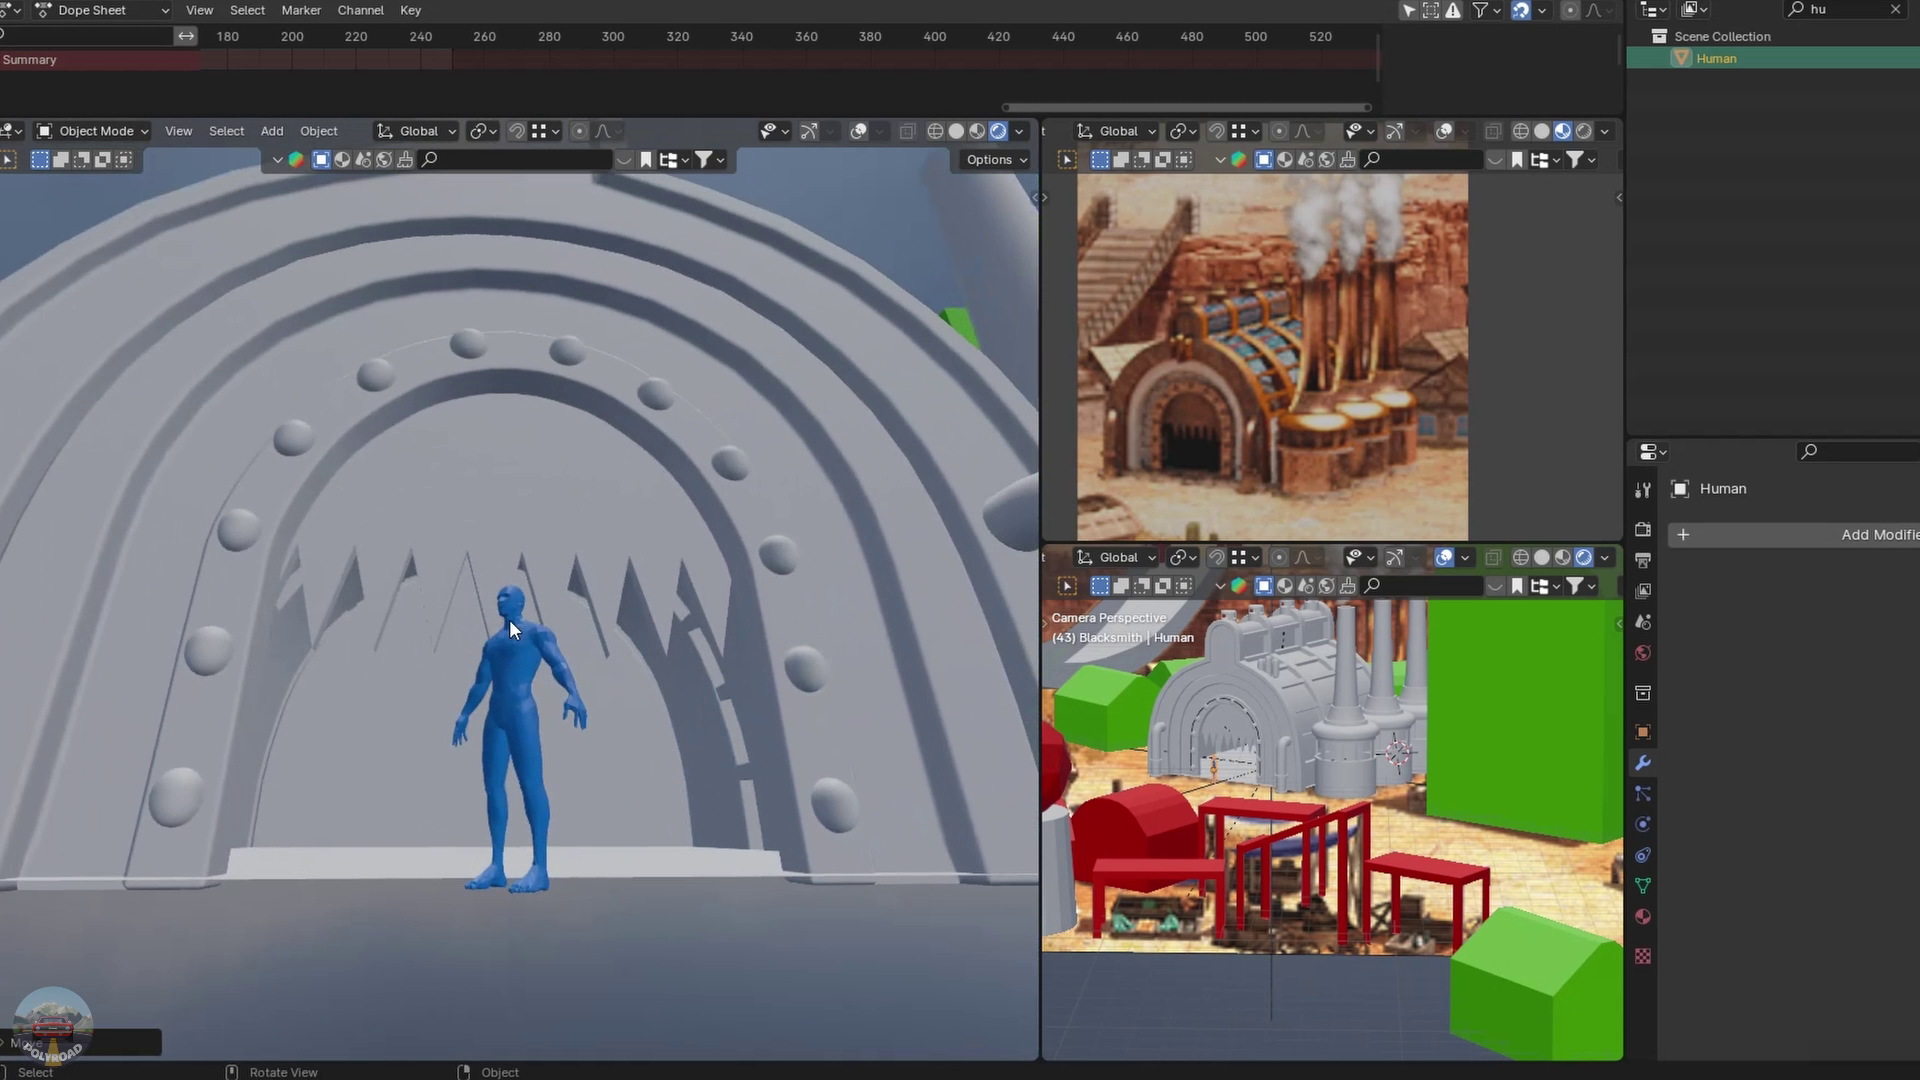The image size is (1920, 1080).
Task: Open the Scene properties tab
Action: coord(1642,622)
